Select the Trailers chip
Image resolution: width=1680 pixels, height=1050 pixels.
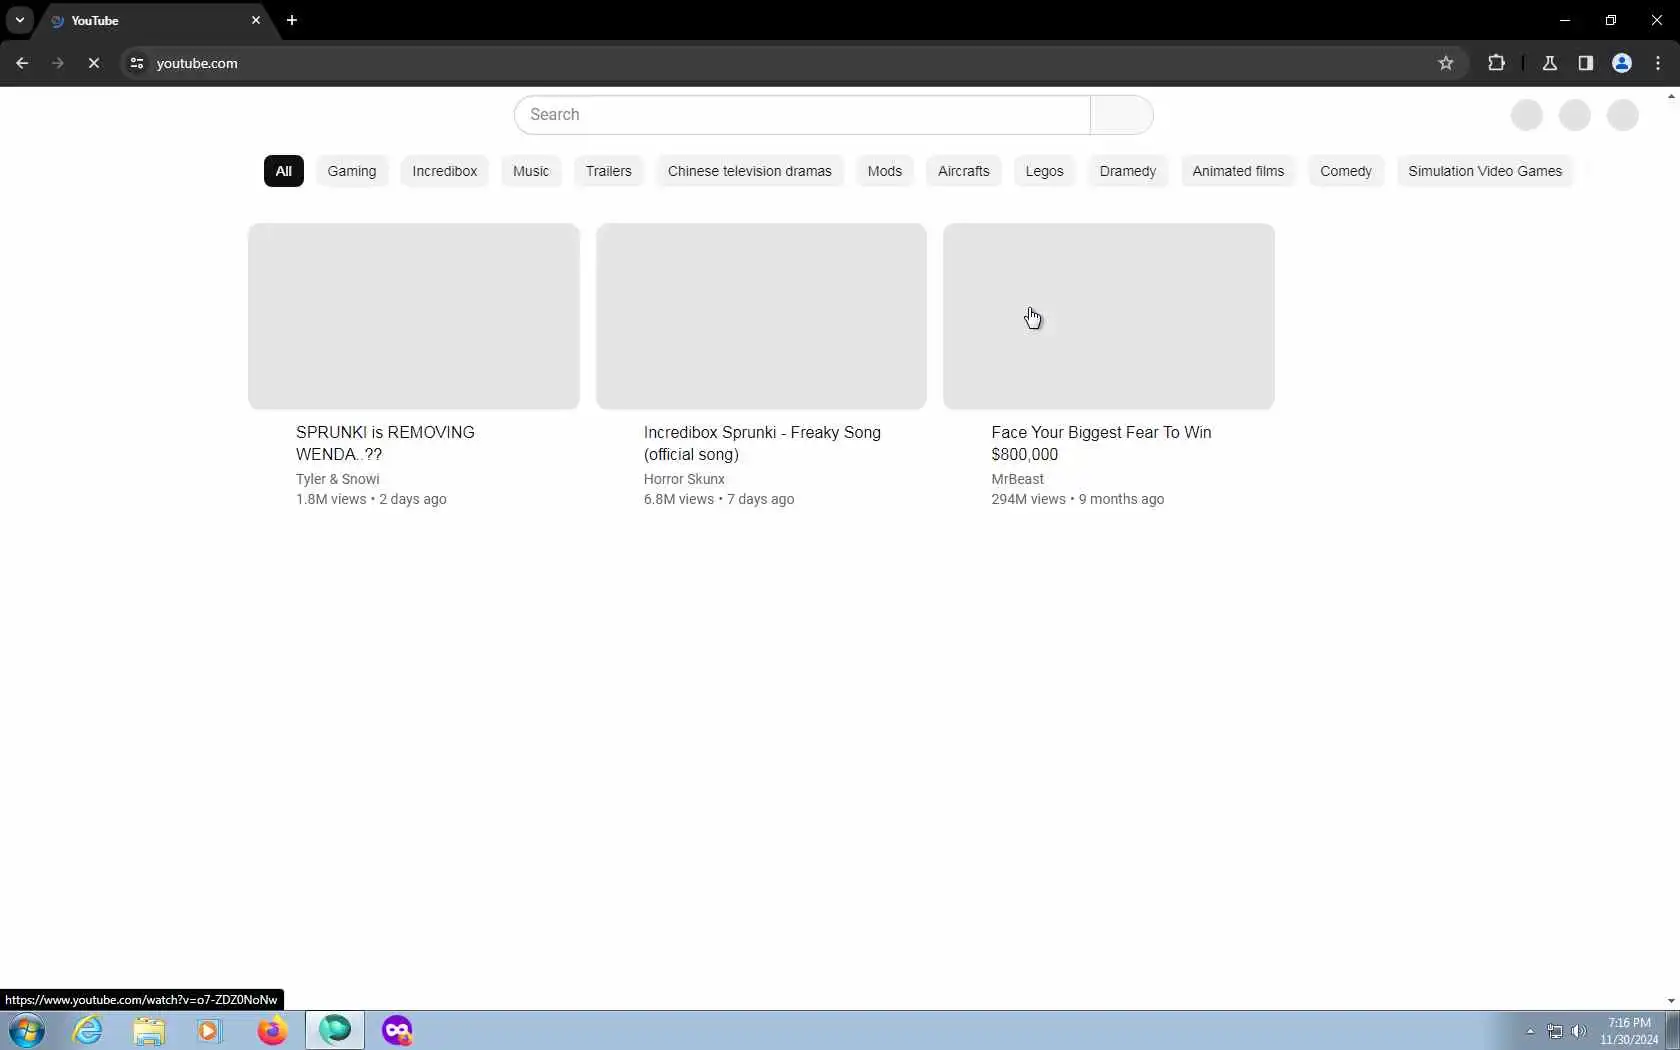609,171
